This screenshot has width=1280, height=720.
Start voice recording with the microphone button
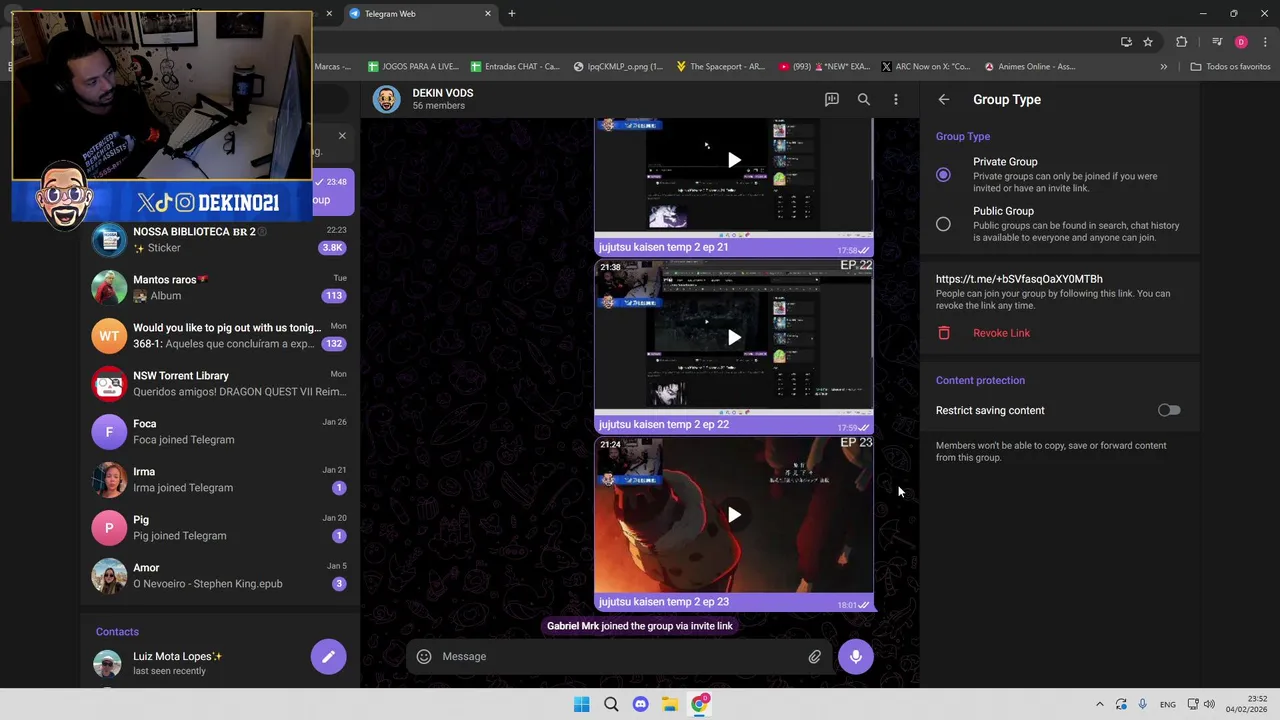[x=855, y=656]
